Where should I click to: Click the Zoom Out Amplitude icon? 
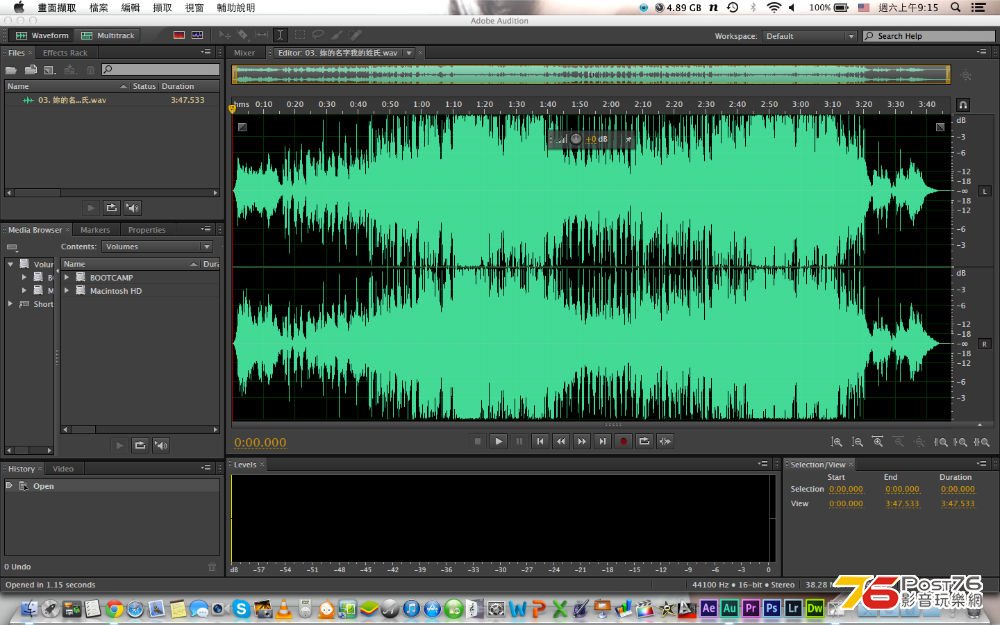point(857,441)
